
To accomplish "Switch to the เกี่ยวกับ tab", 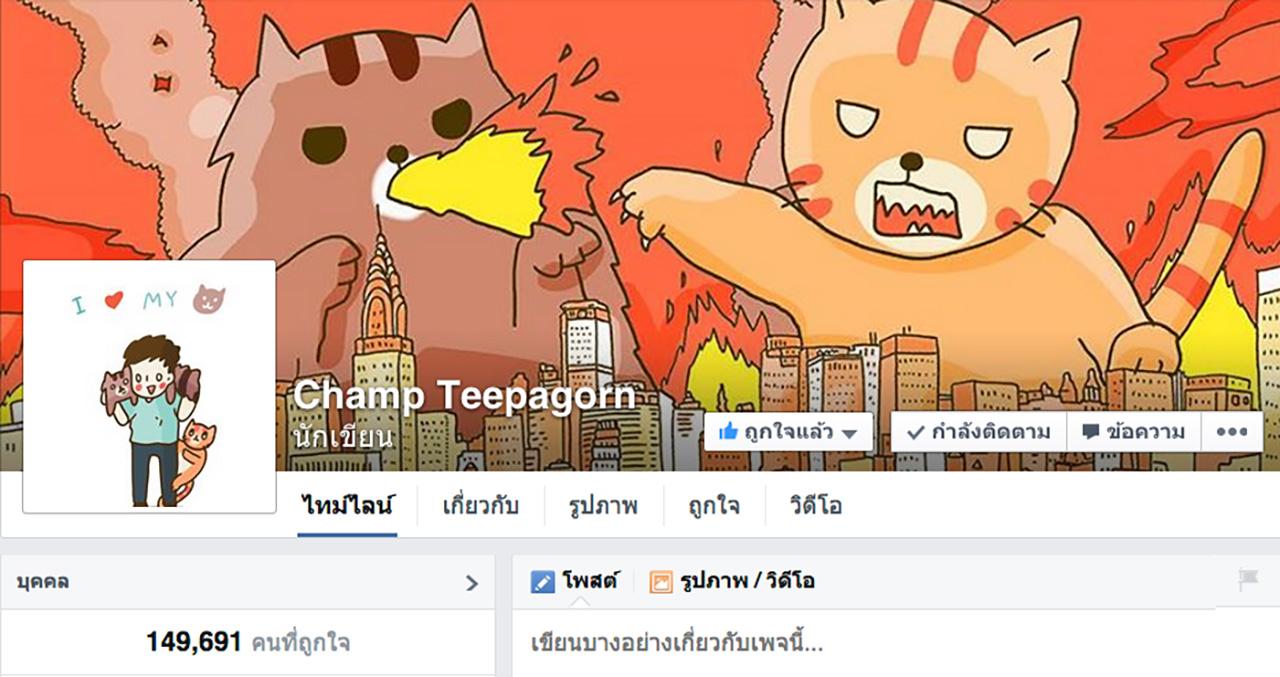I will click(x=481, y=505).
